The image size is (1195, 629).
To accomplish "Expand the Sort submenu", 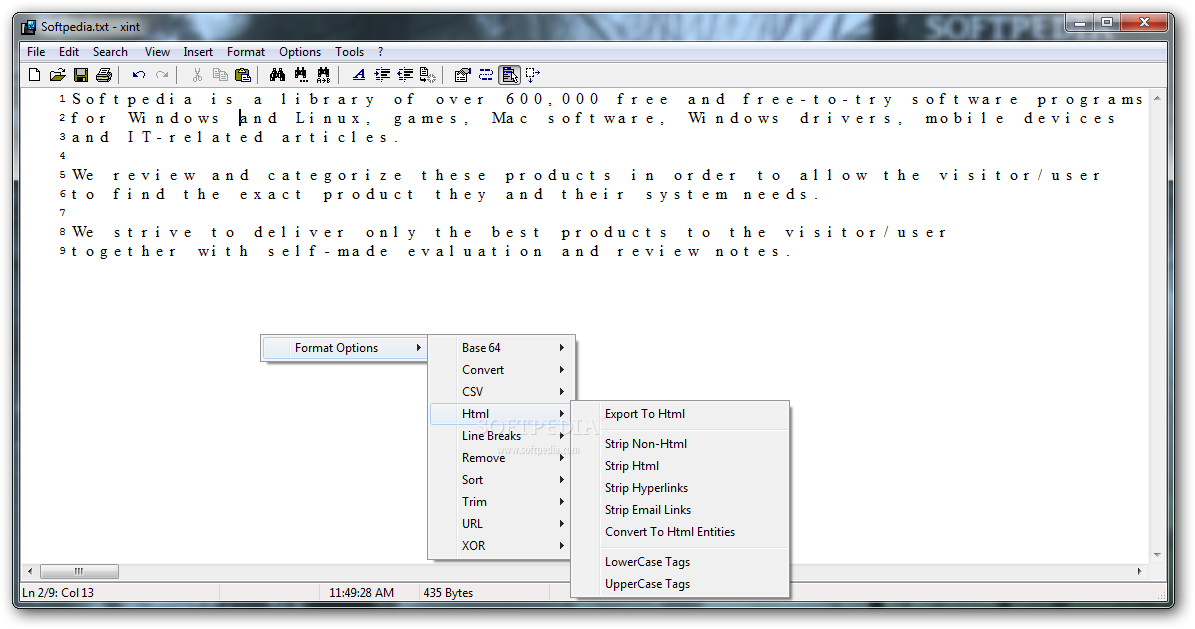I will (499, 480).
